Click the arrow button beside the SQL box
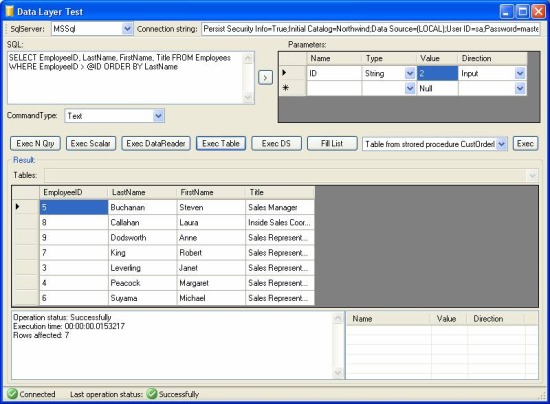 265,78
